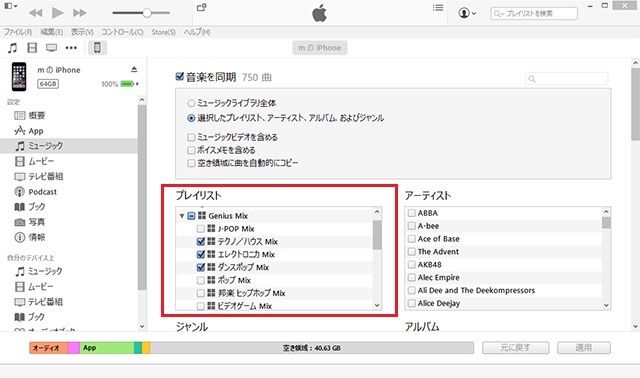Select ミュージック under settings sidebar

pyautogui.click(x=69, y=146)
